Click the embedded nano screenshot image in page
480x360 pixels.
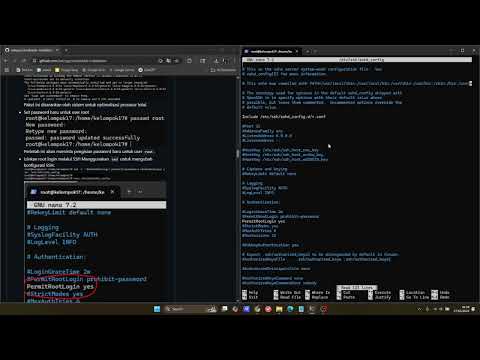point(96,242)
